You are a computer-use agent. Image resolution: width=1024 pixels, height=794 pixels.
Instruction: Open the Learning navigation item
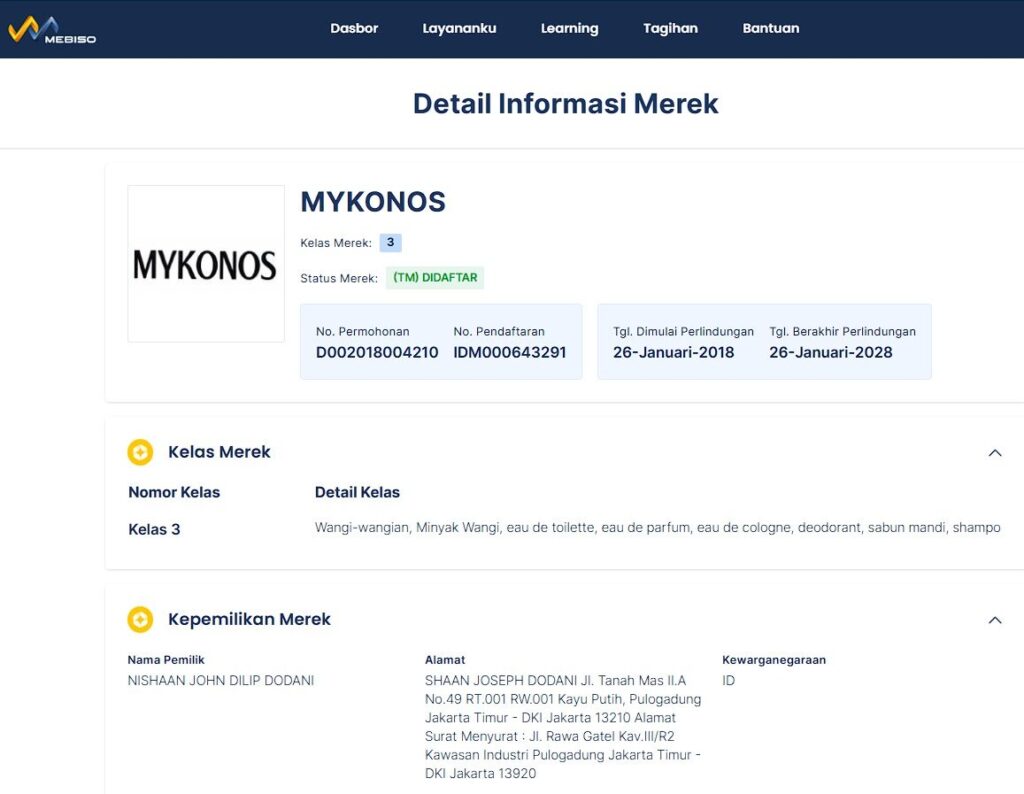[569, 28]
